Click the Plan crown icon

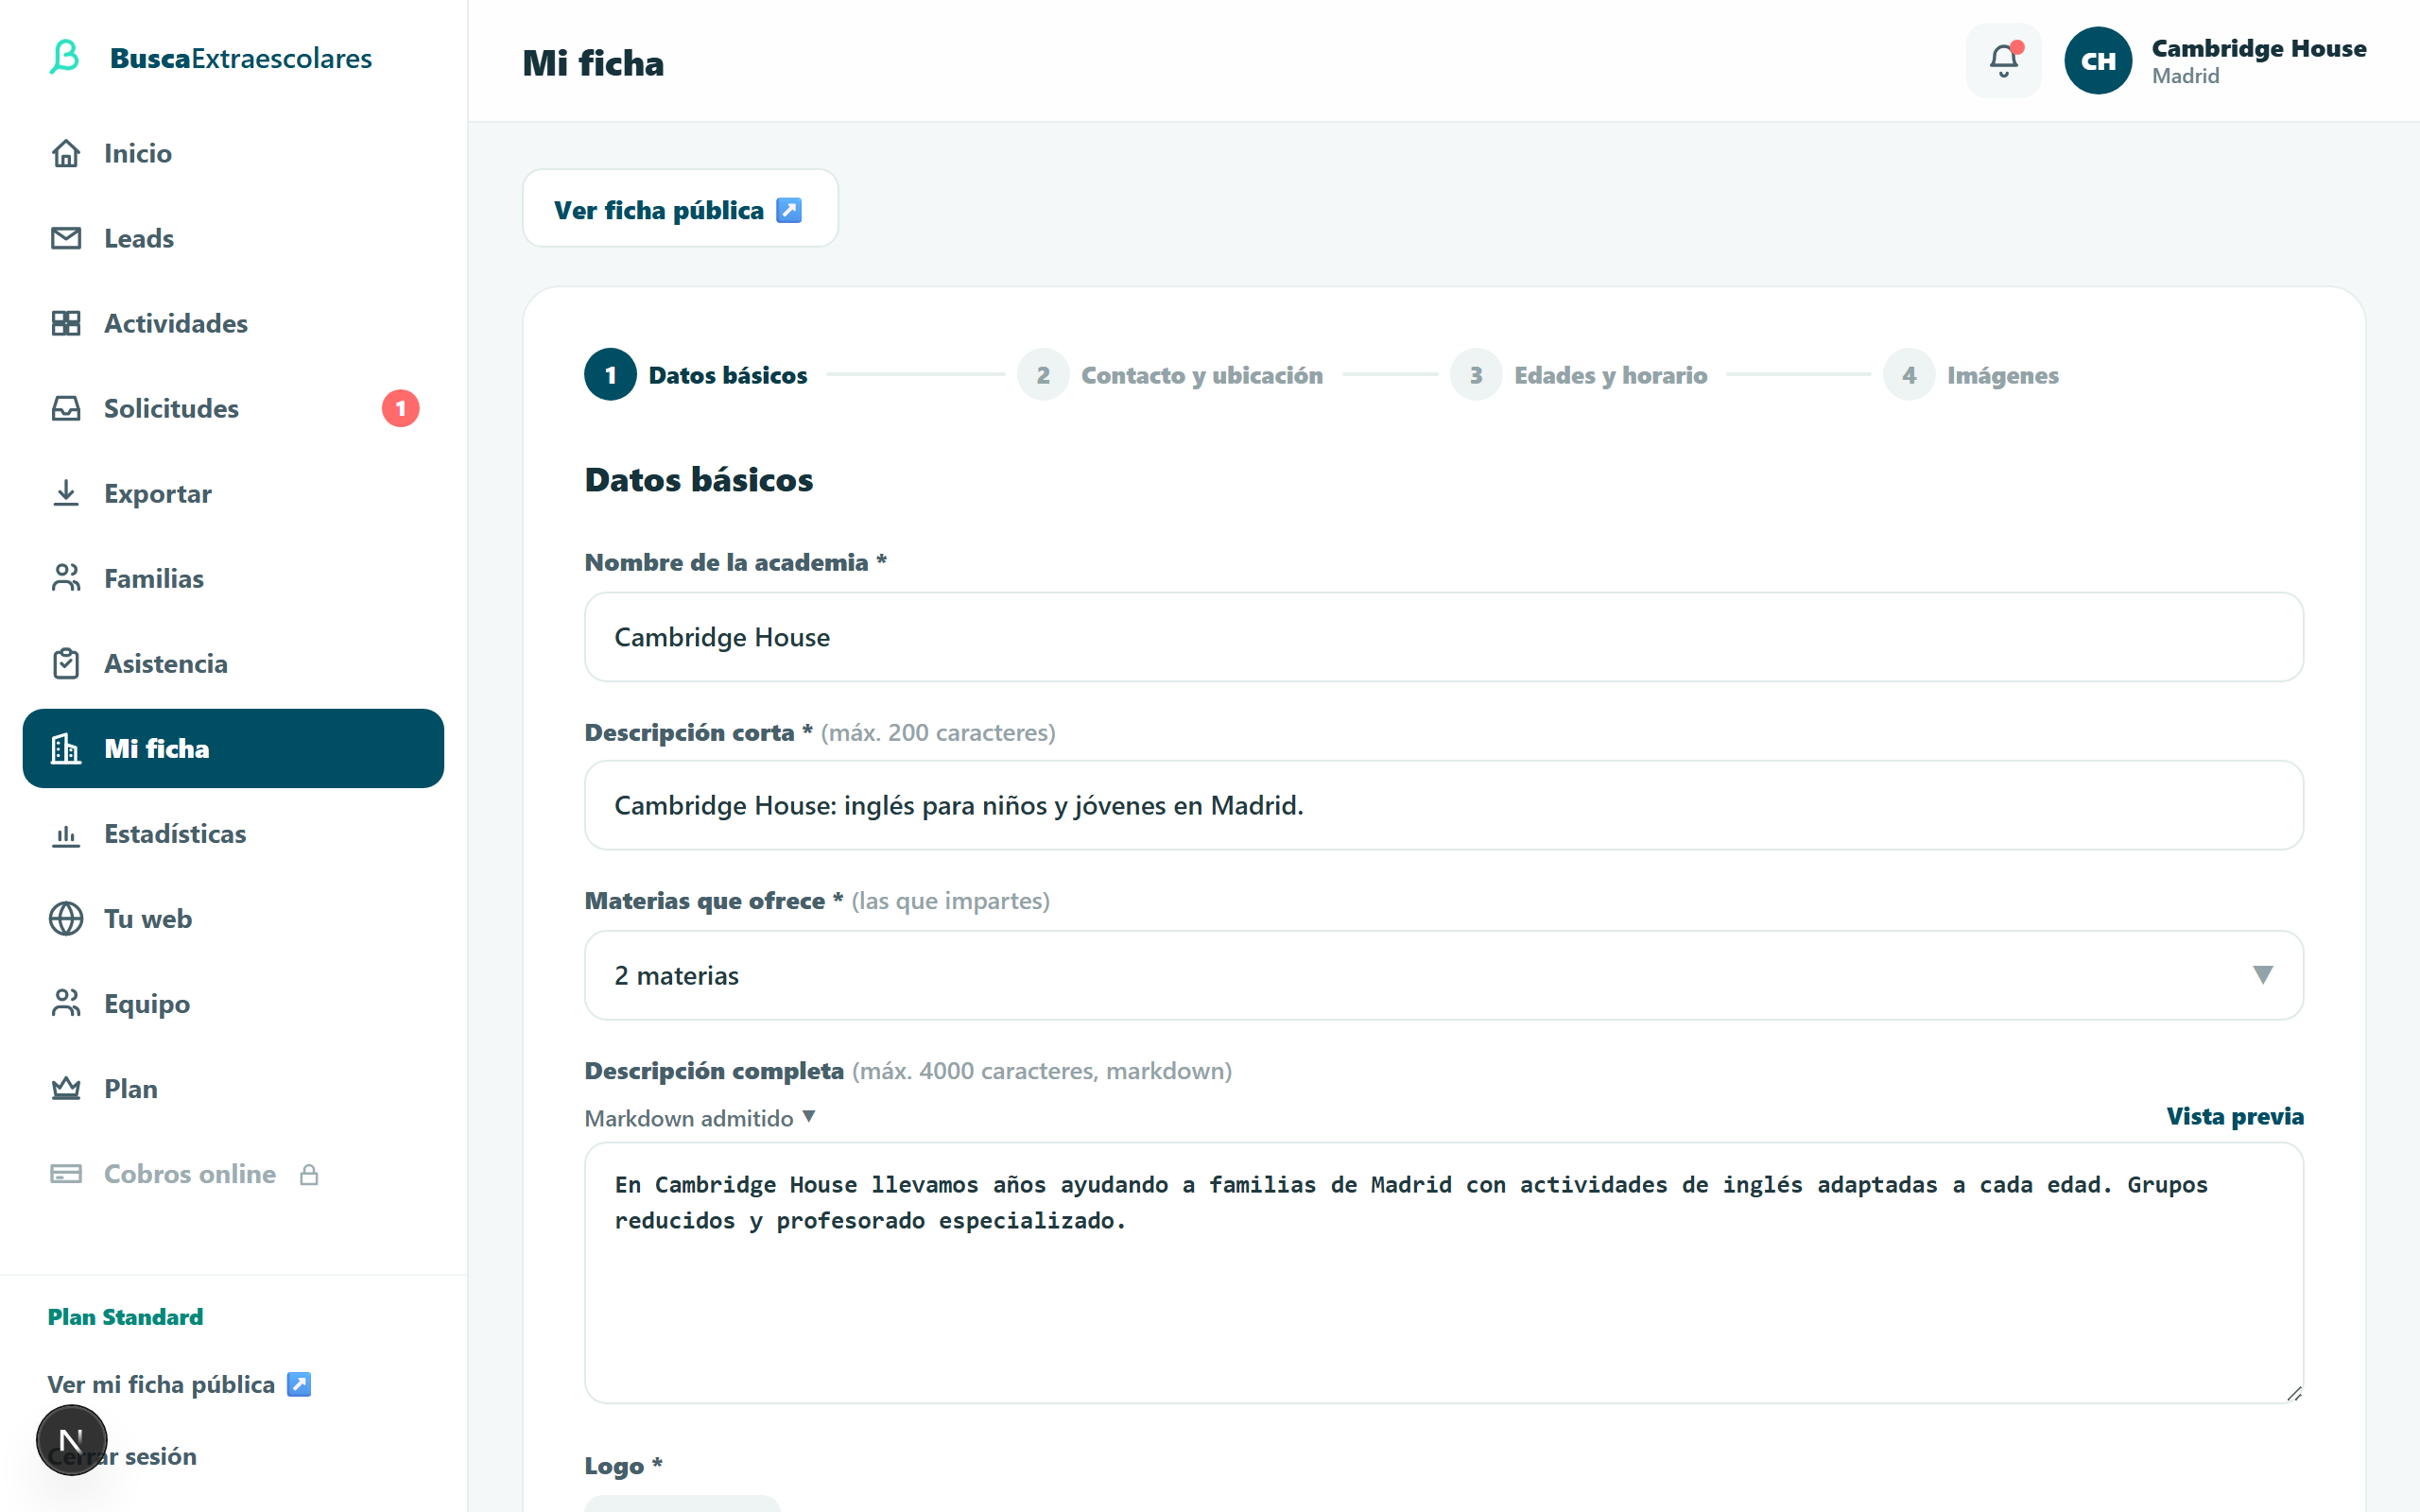66,1088
